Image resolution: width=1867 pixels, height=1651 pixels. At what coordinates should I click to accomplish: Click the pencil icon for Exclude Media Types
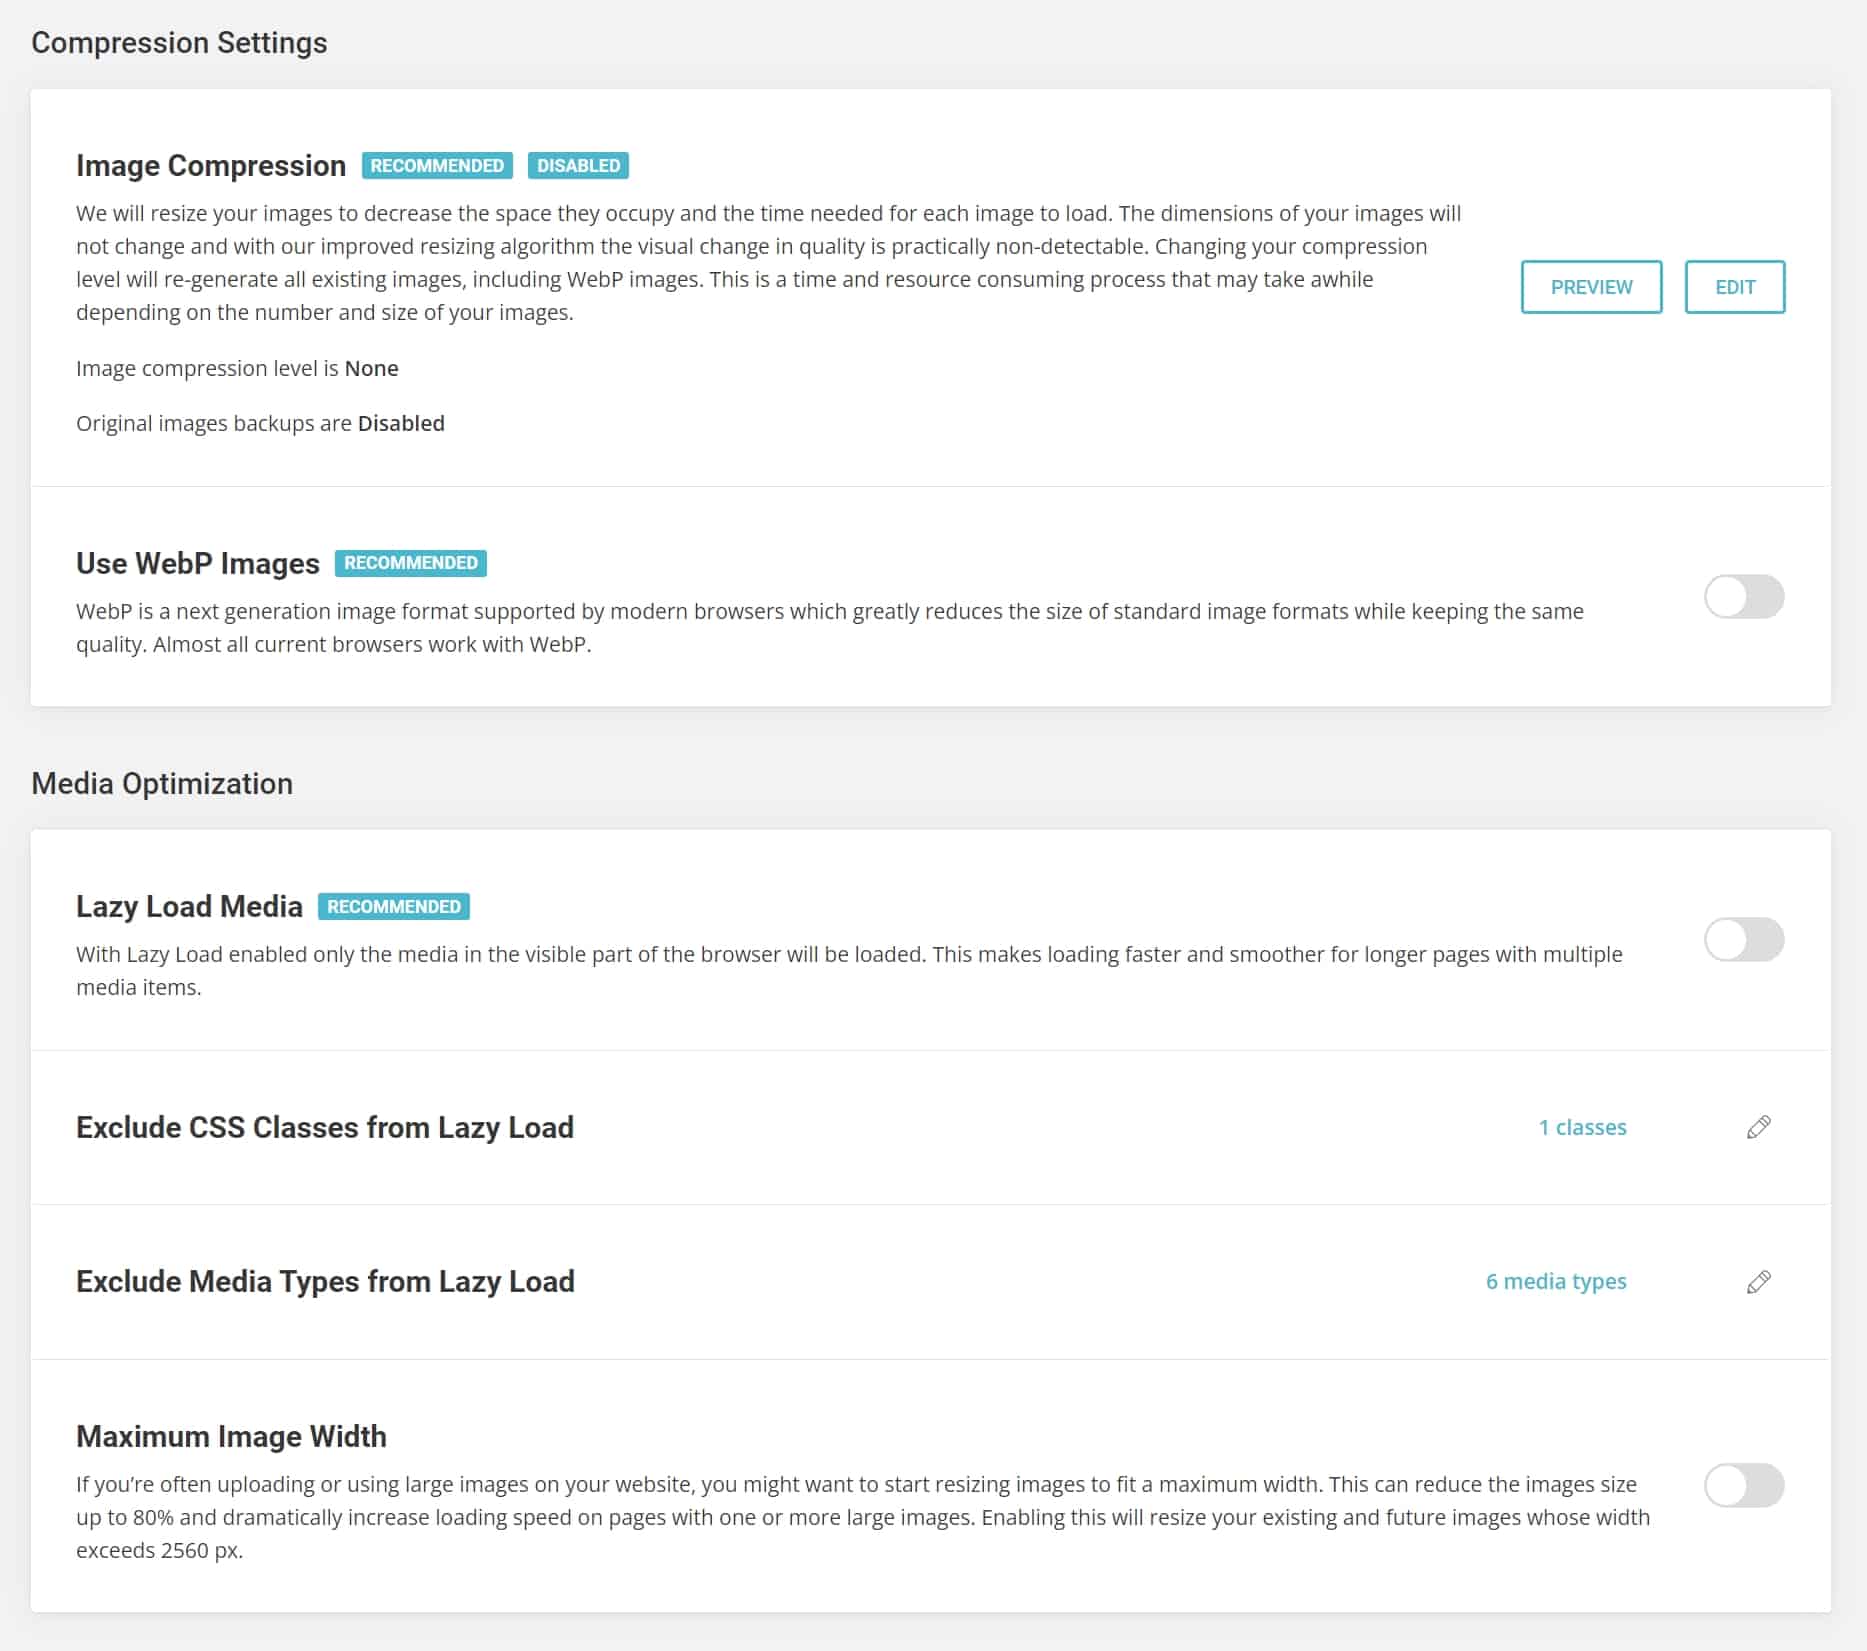coord(1759,1282)
